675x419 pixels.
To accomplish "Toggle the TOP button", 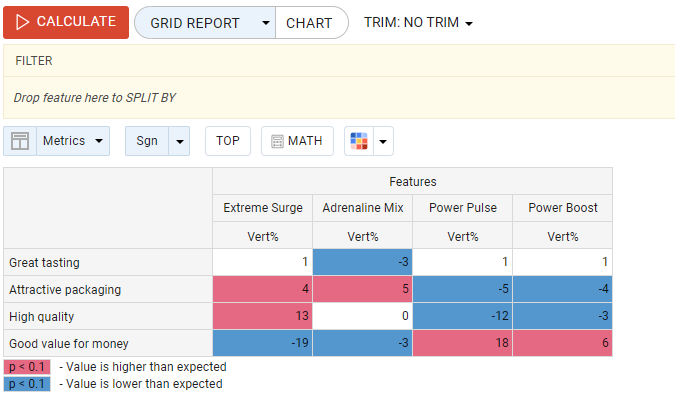I will tap(228, 141).
